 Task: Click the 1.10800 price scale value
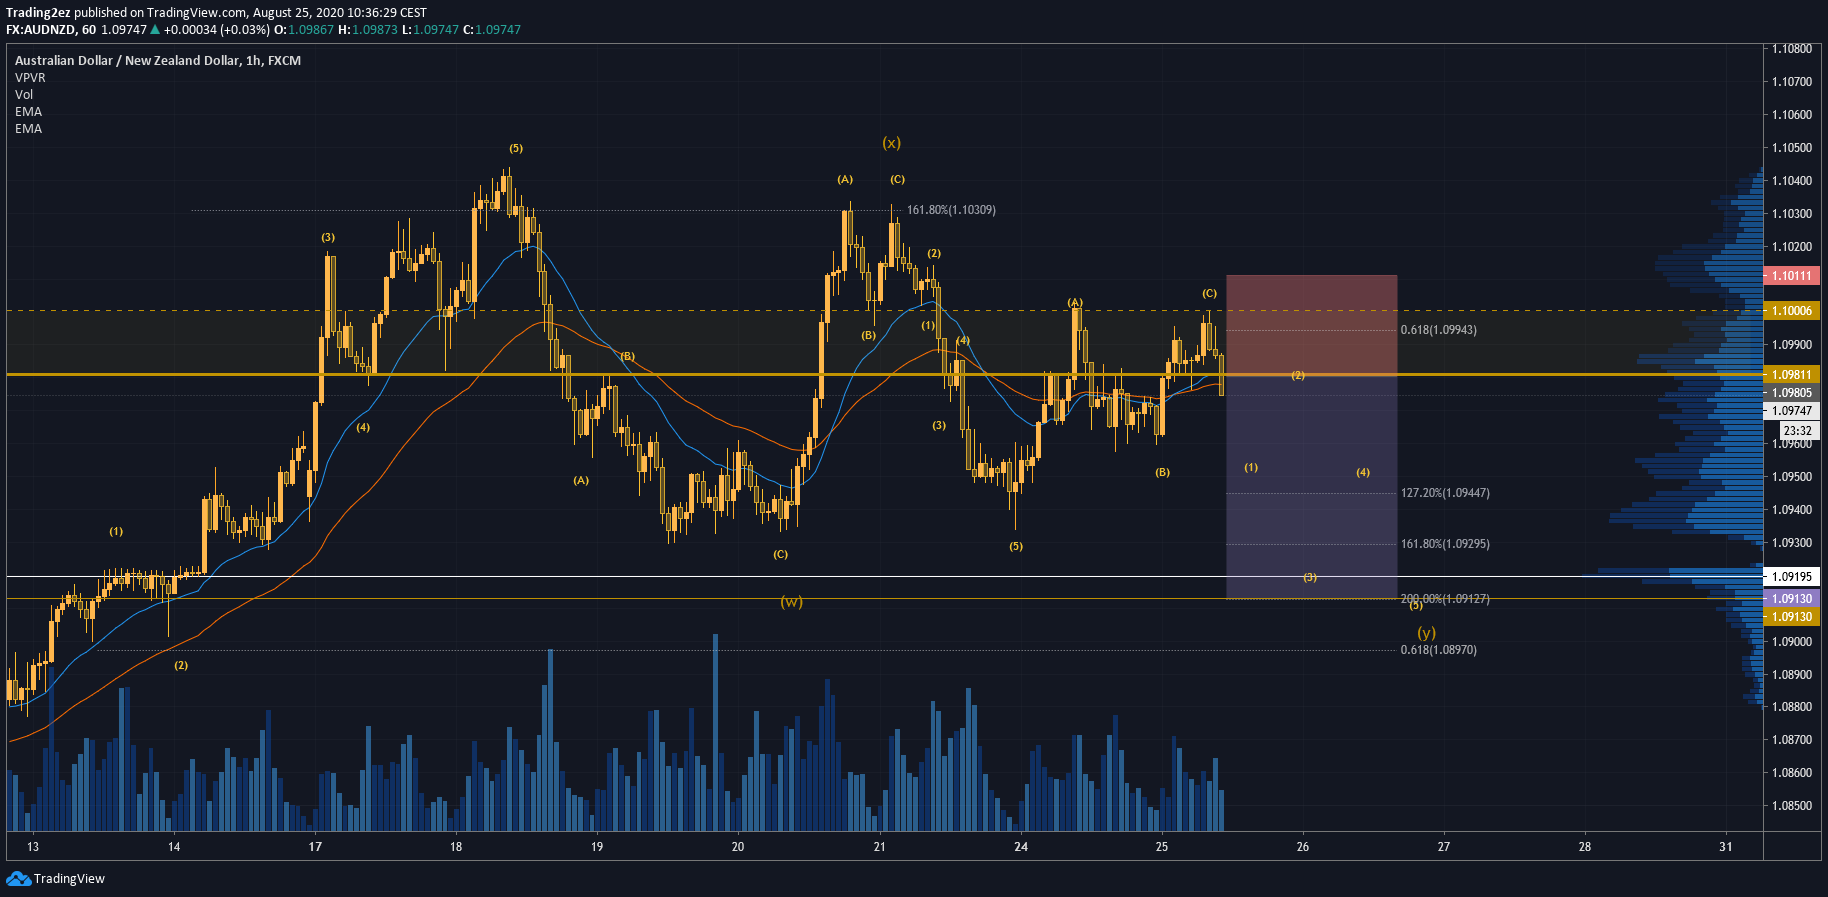coord(1791,48)
